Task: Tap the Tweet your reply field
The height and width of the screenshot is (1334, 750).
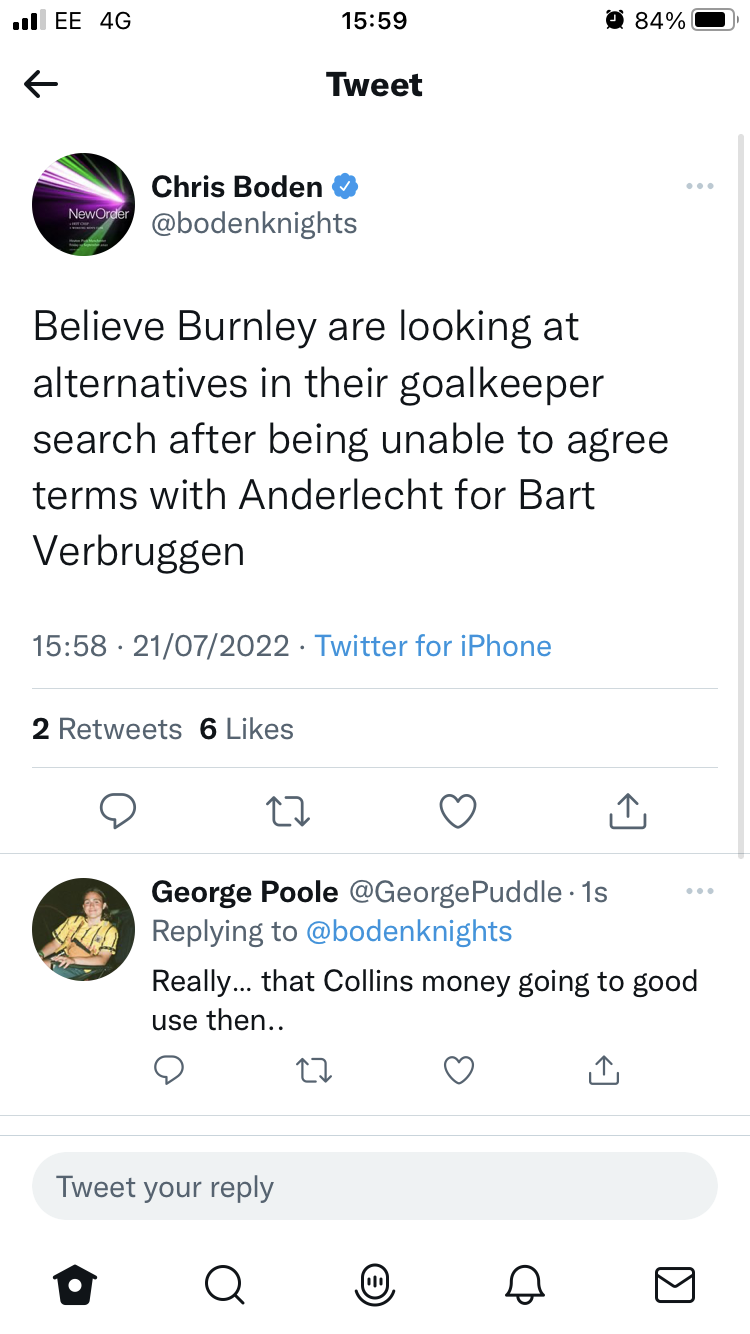Action: click(x=374, y=1187)
